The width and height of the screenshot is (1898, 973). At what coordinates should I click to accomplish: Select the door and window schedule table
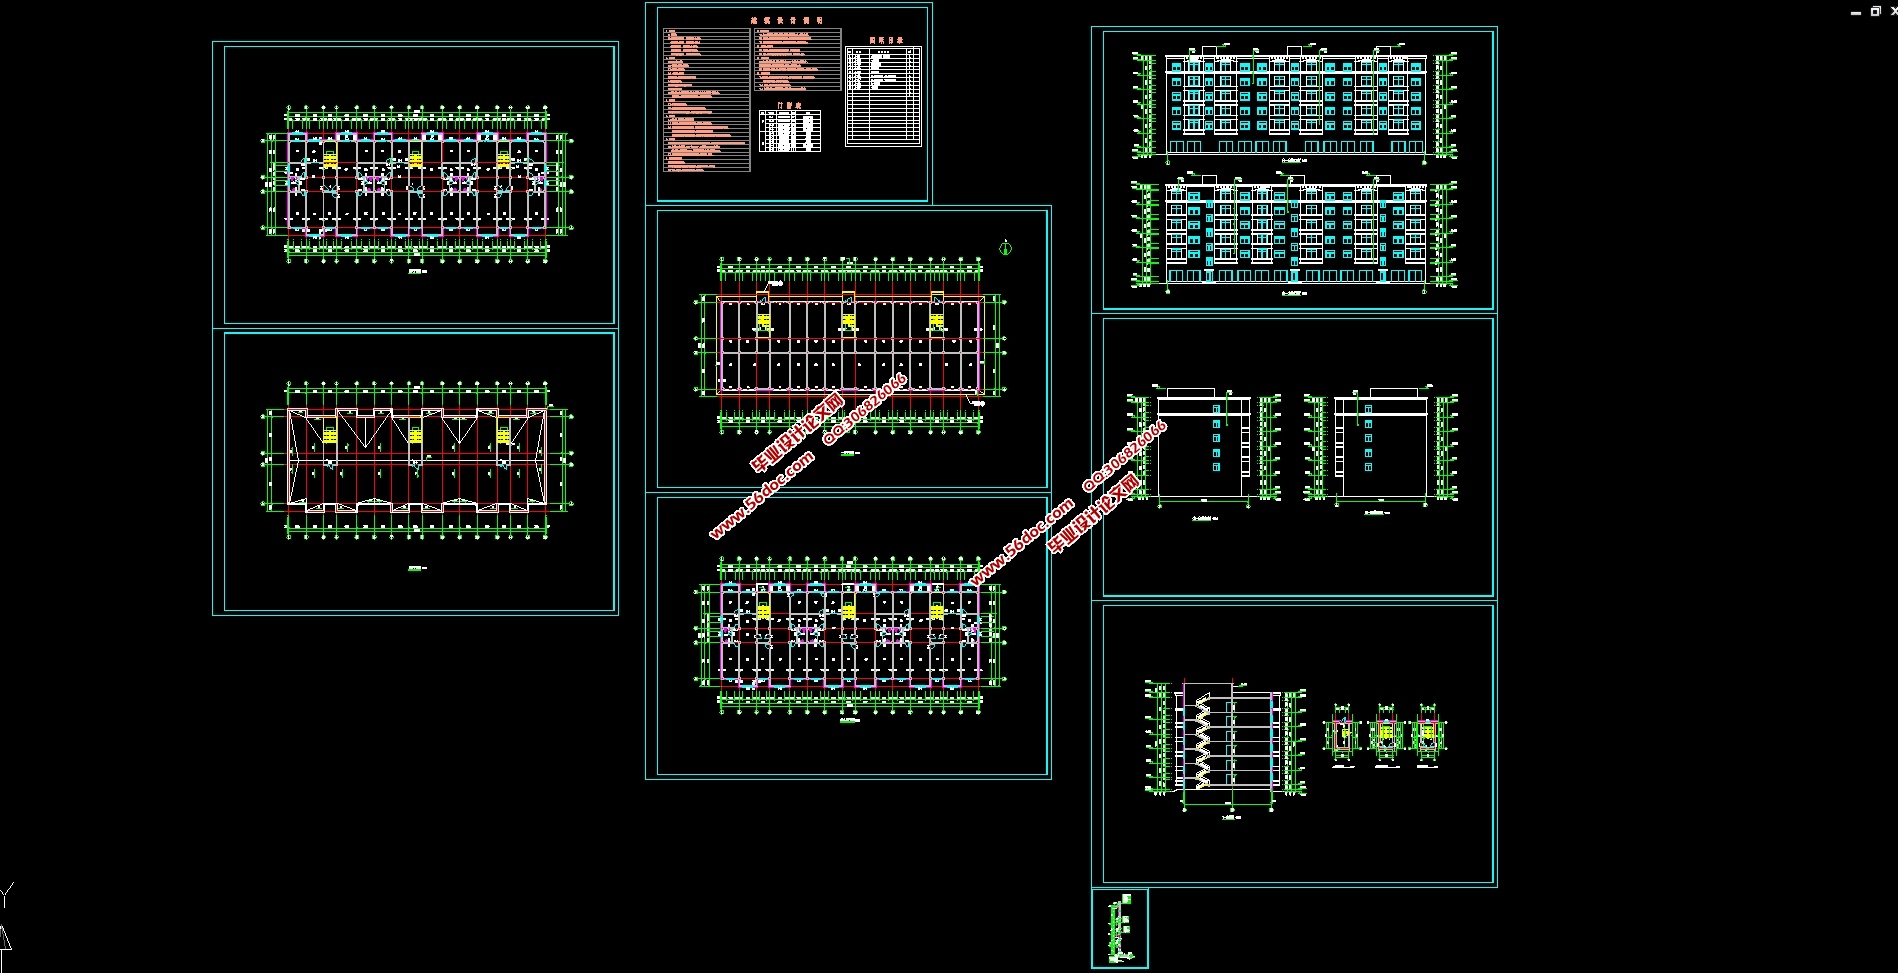tap(789, 130)
